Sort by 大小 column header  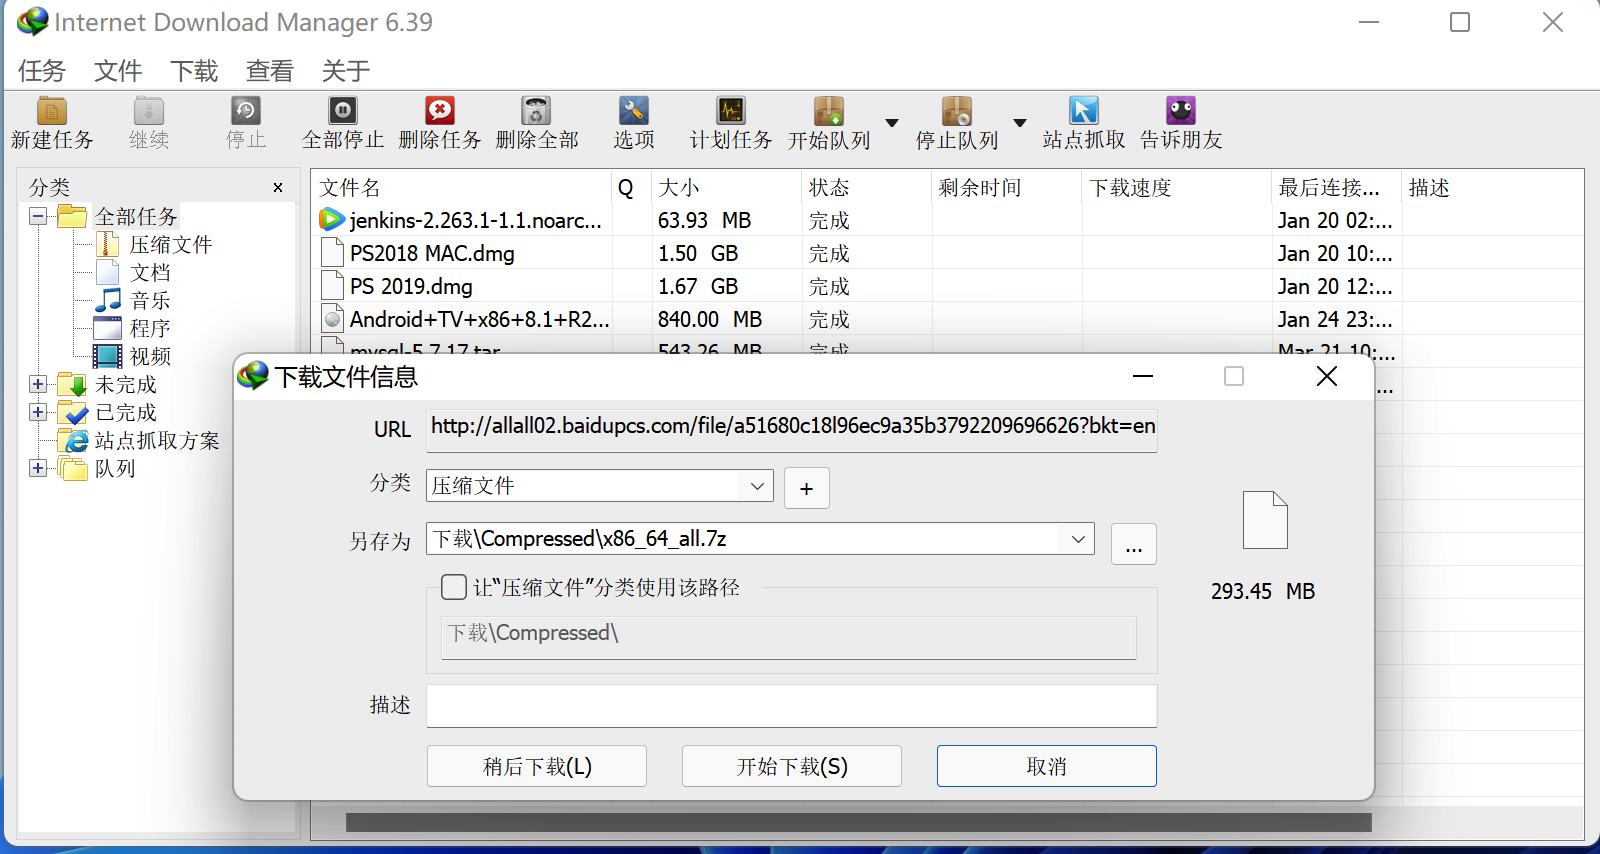727,188
